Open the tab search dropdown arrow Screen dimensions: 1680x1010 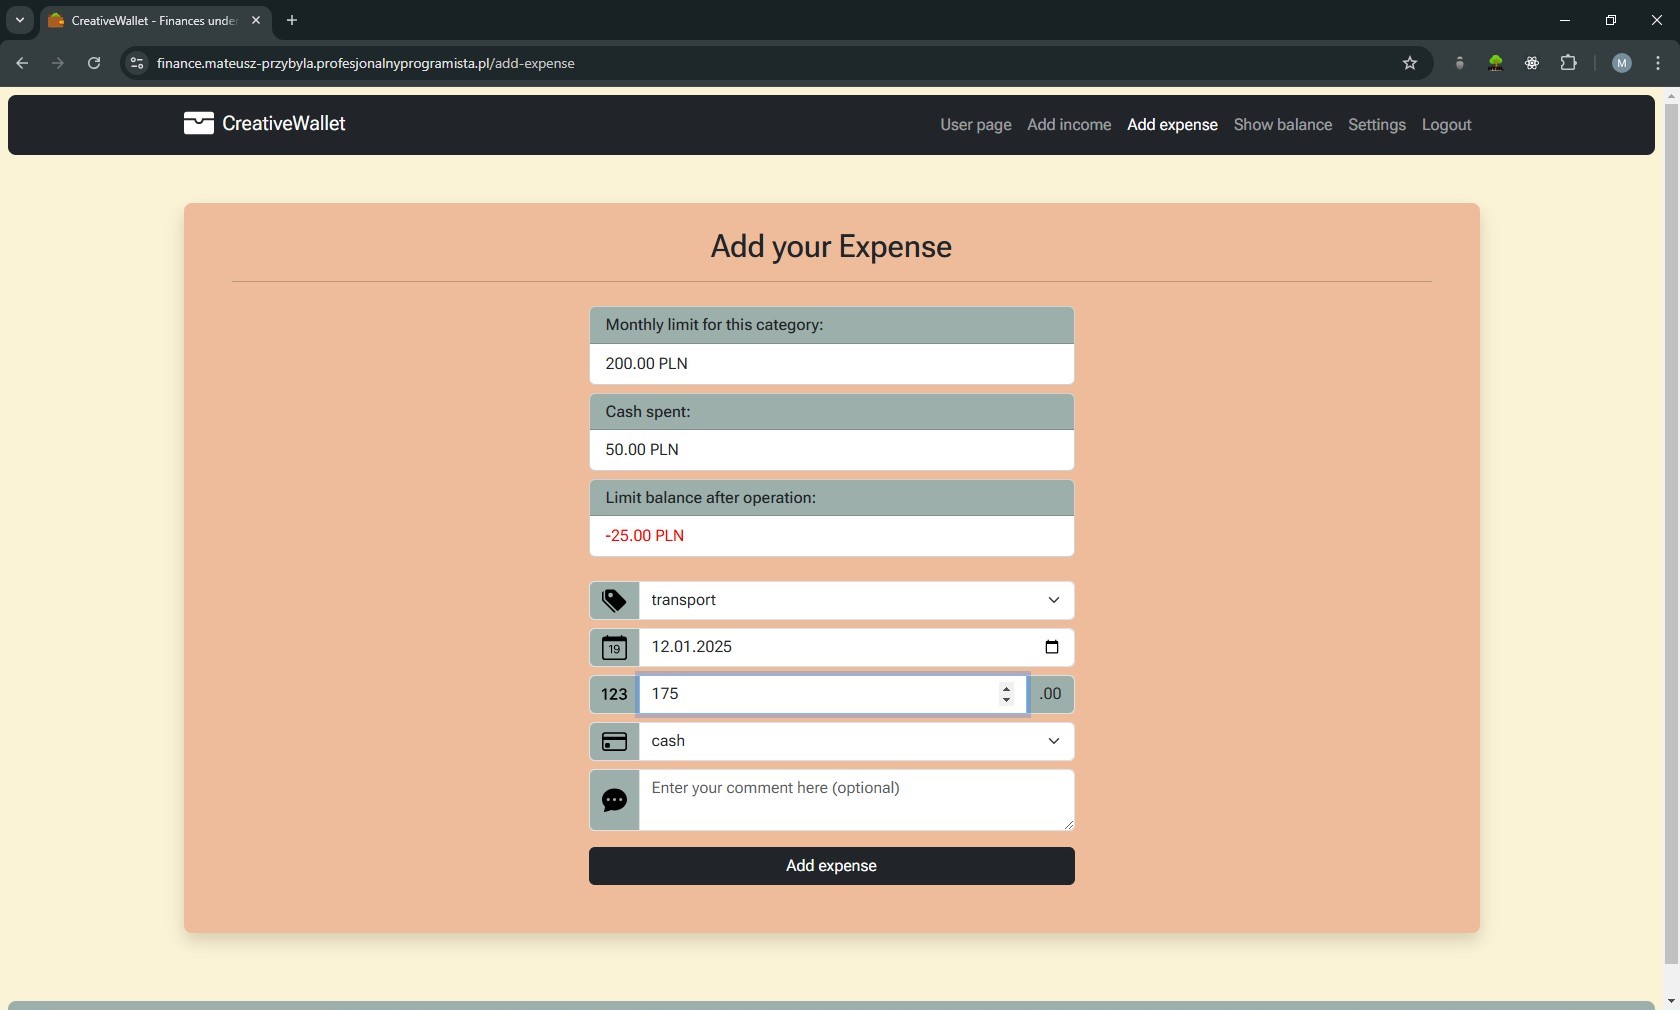point(19,20)
